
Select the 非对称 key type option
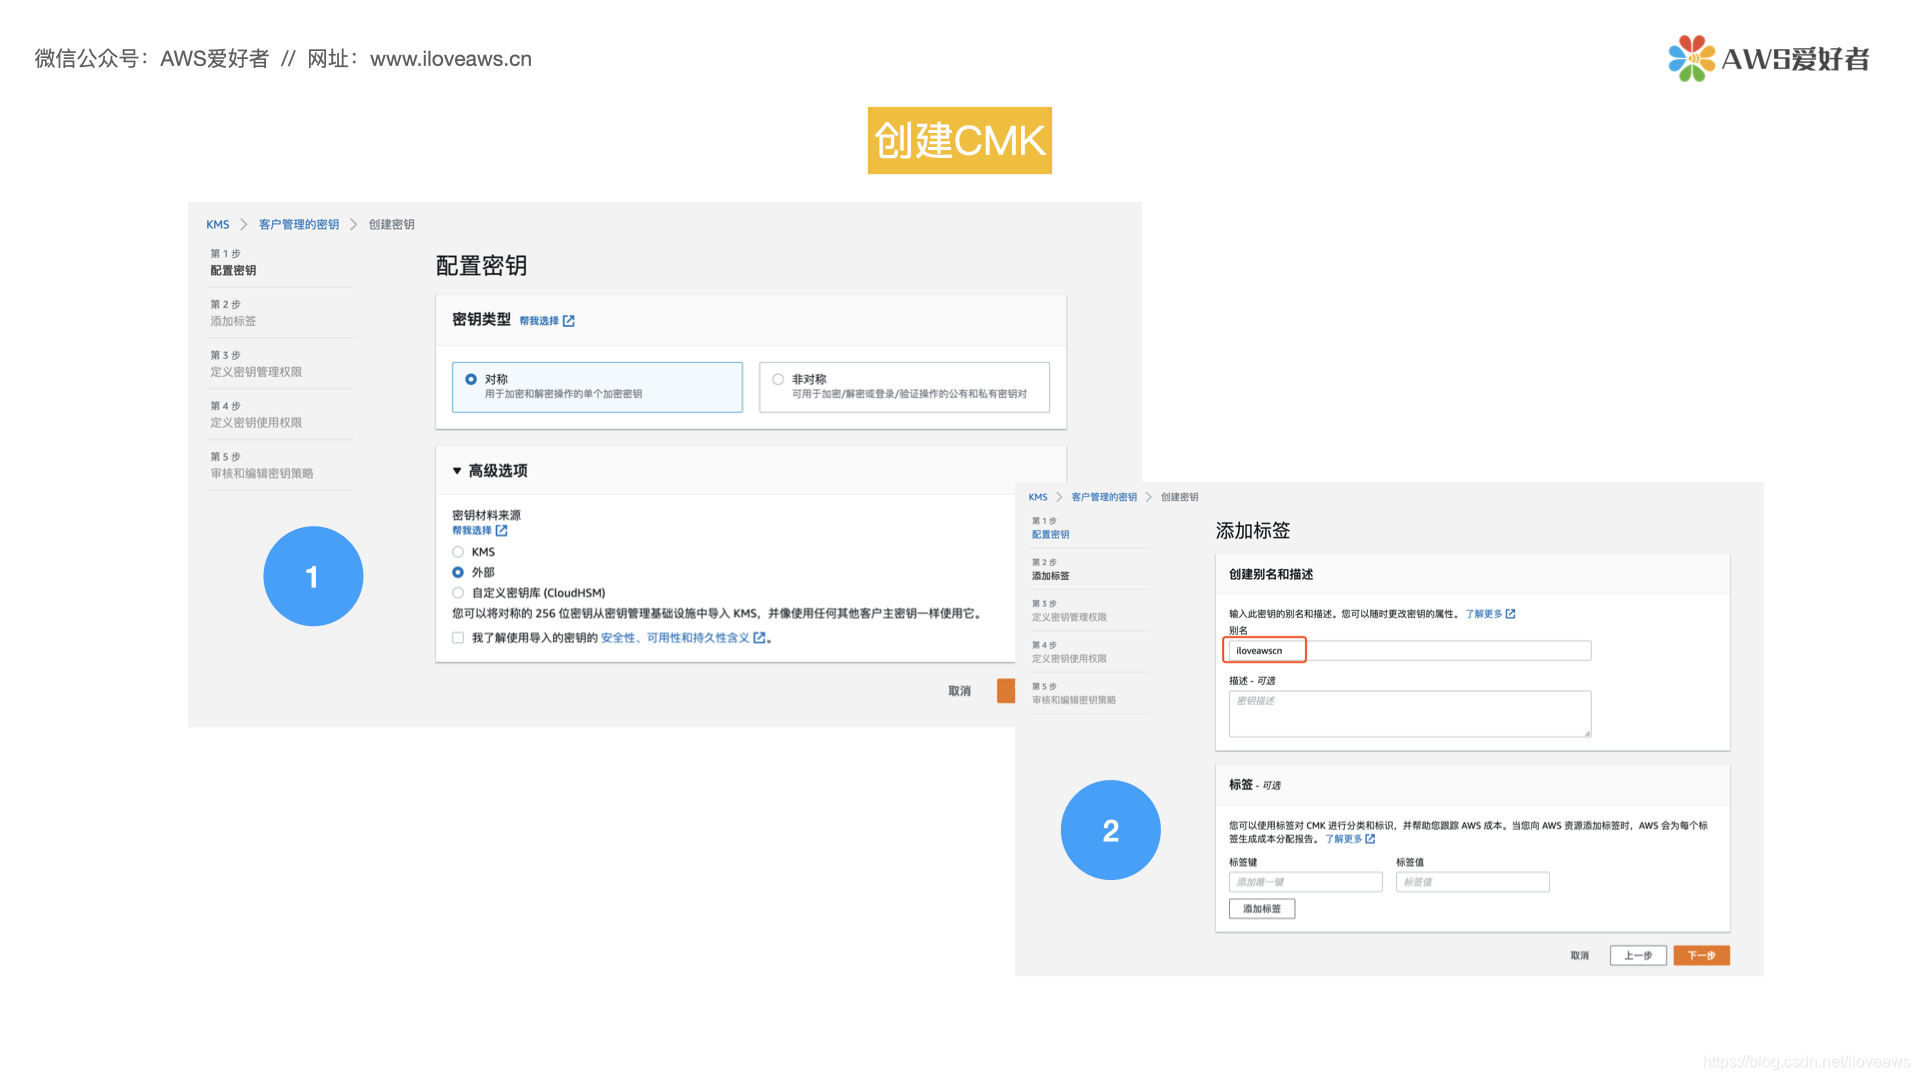778,380
